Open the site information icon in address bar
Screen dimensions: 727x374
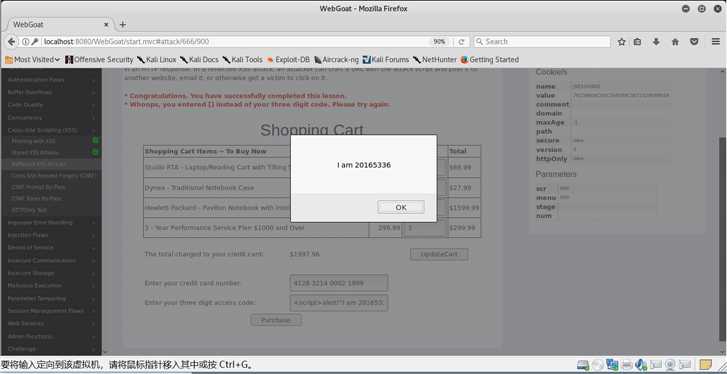coord(26,42)
